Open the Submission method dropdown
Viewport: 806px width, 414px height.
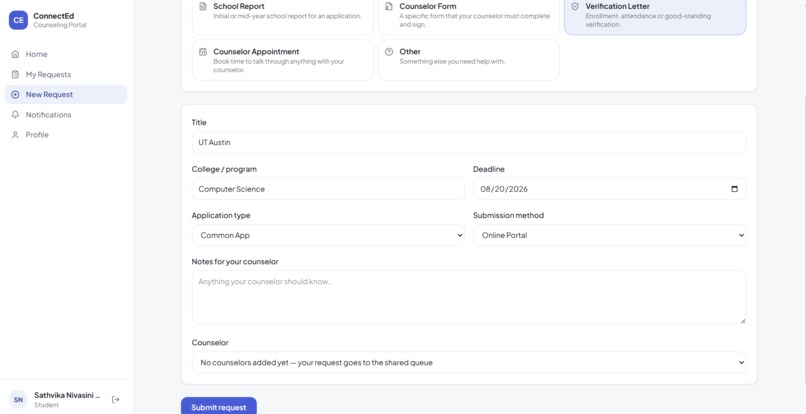point(610,235)
